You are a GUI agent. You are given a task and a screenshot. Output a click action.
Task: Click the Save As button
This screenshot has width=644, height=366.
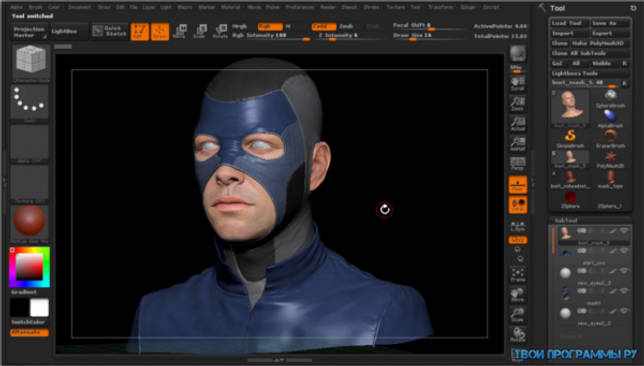(x=610, y=23)
